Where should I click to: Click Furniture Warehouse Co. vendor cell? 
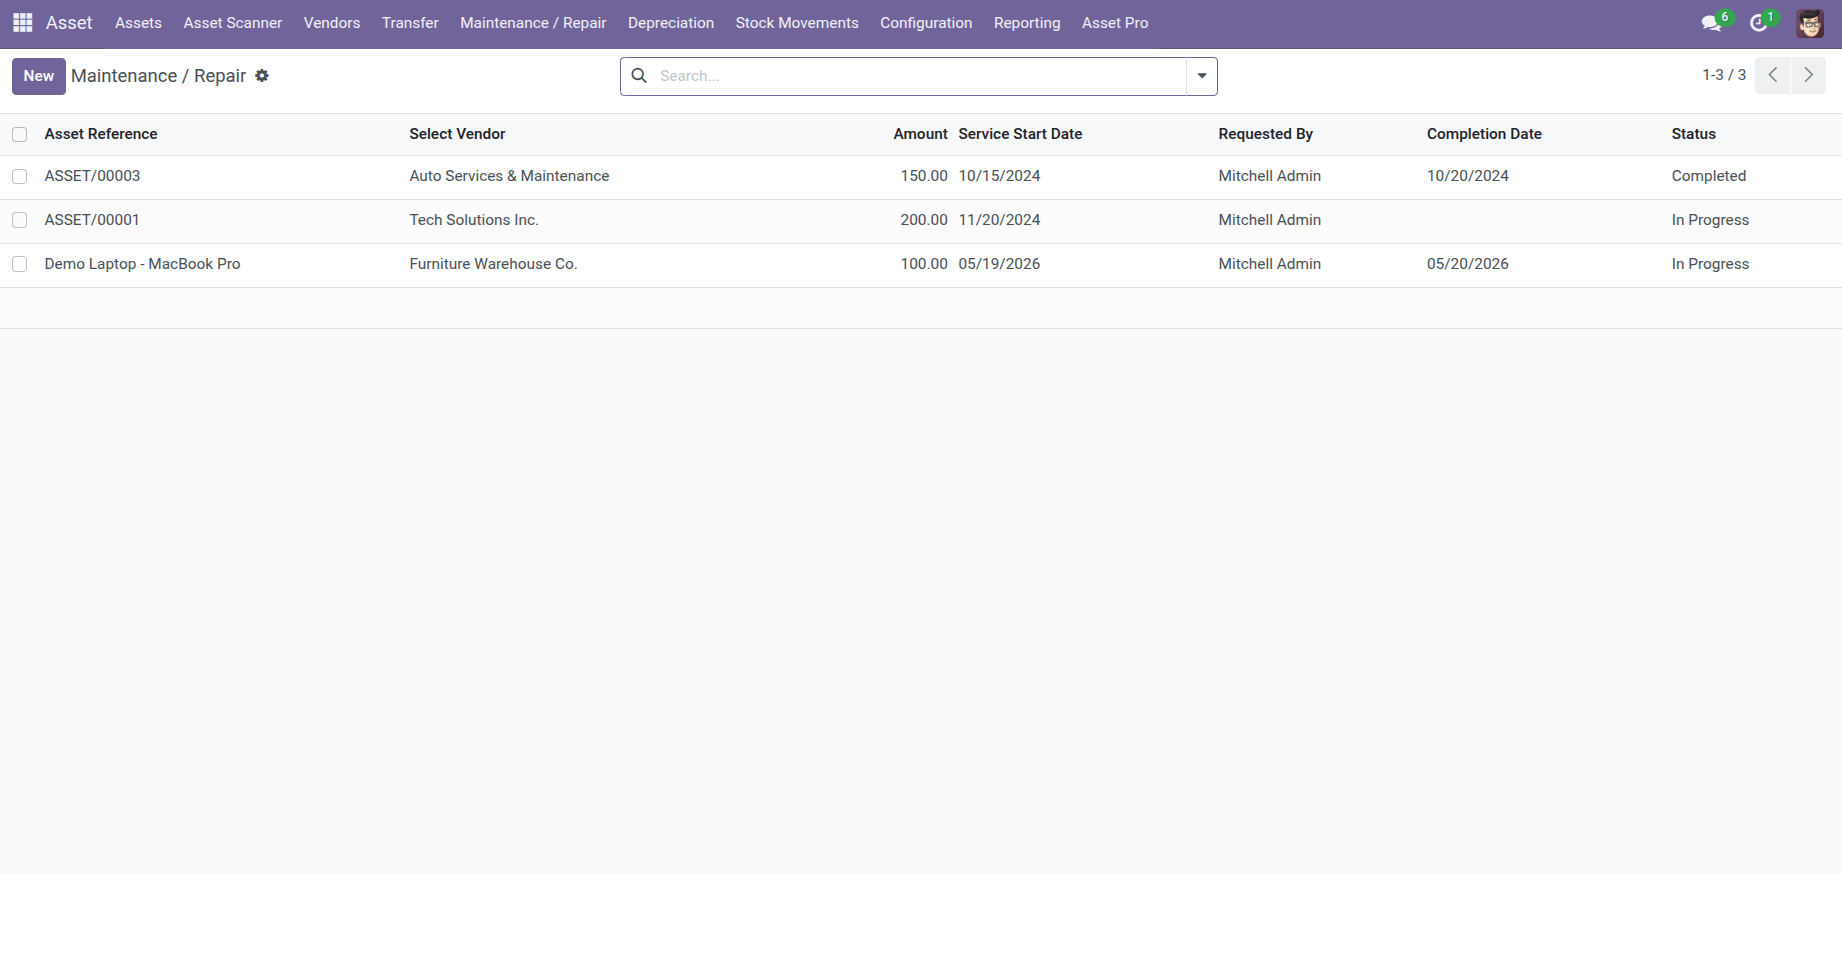(x=493, y=264)
